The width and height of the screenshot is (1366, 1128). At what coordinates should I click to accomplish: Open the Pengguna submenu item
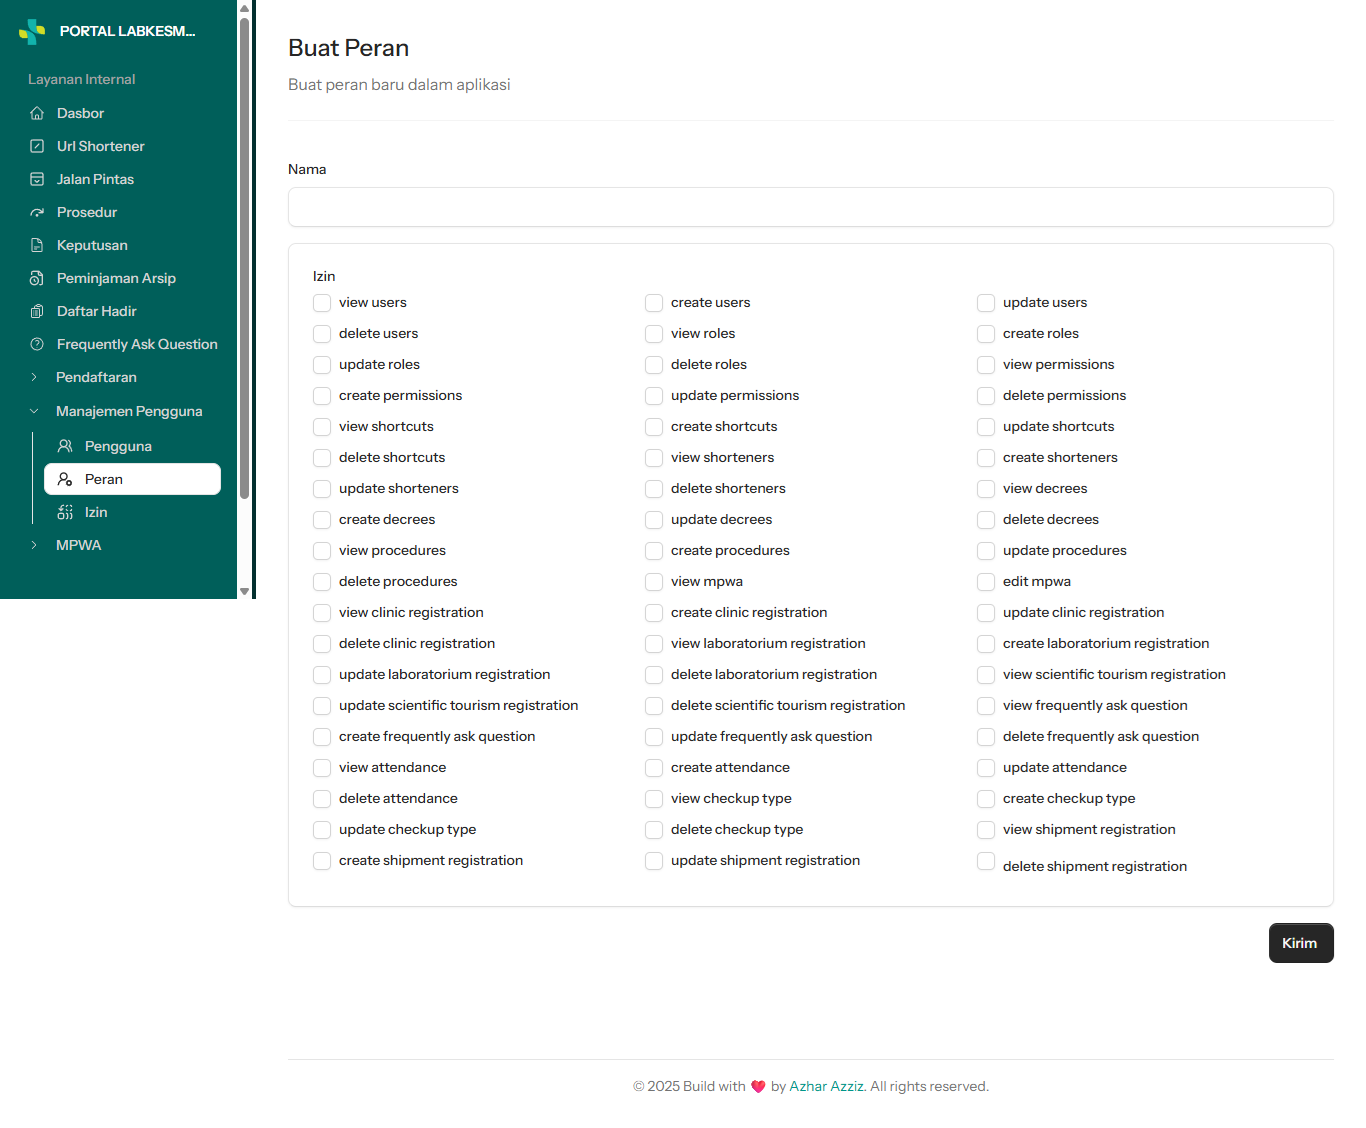[132, 447]
